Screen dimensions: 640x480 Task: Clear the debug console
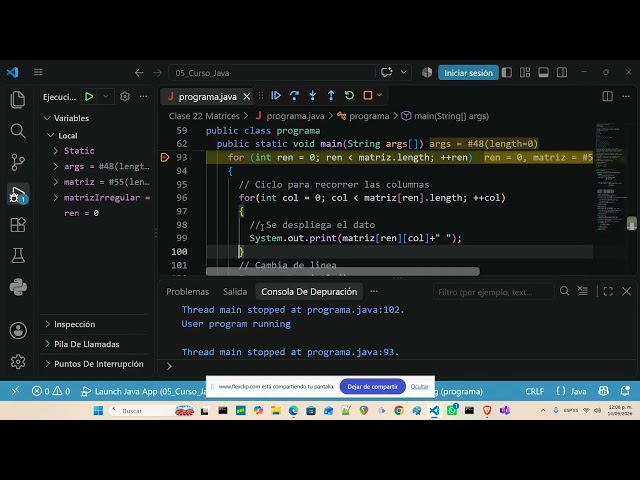tap(583, 291)
